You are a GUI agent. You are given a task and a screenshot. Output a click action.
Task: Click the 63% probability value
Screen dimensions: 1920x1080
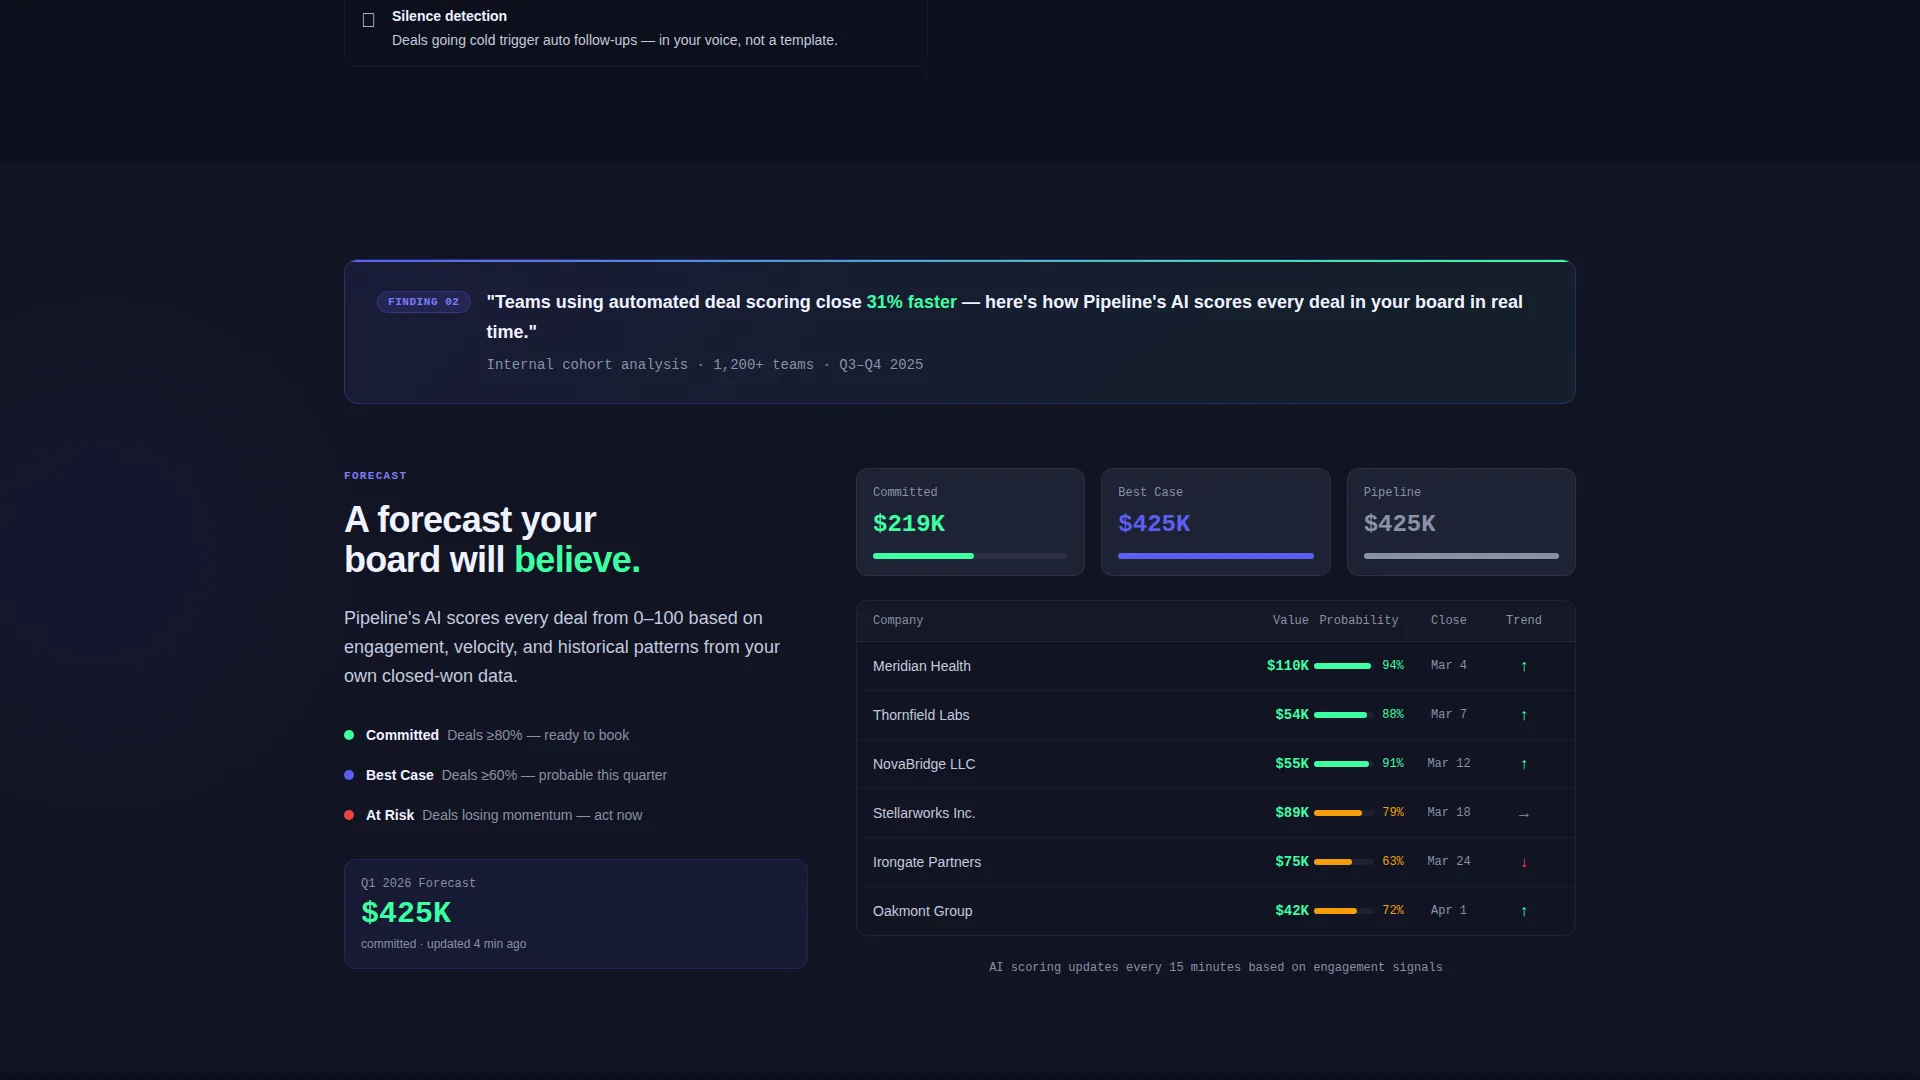(1393, 862)
